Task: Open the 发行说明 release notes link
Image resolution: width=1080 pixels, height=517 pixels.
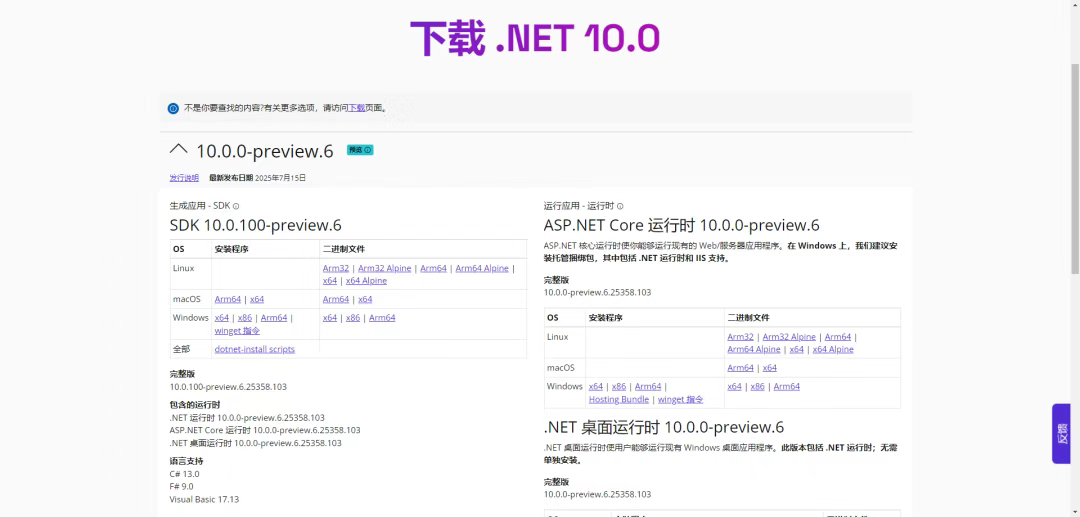Action: (184, 178)
